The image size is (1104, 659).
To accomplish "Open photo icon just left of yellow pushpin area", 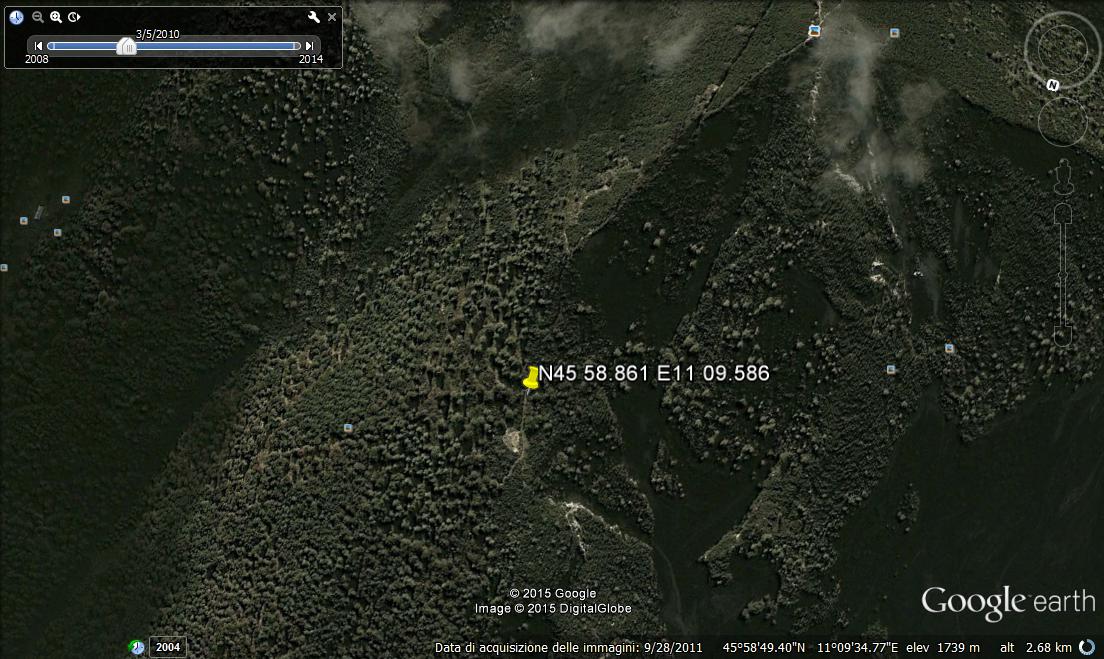I will pos(348,428).
